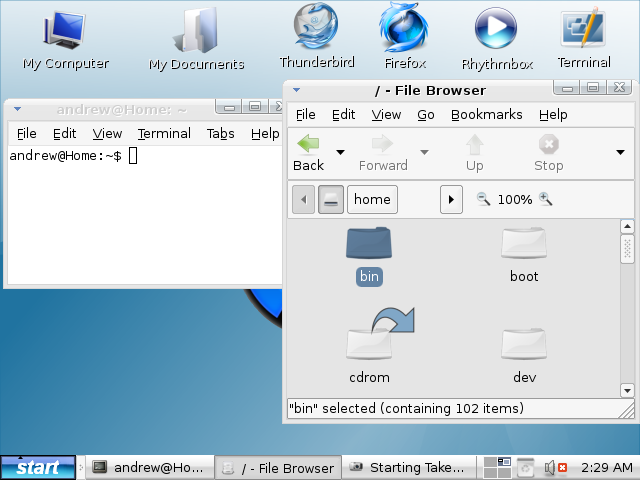Shift the path bar left with arrow
The image size is (640, 480).
tap(303, 199)
